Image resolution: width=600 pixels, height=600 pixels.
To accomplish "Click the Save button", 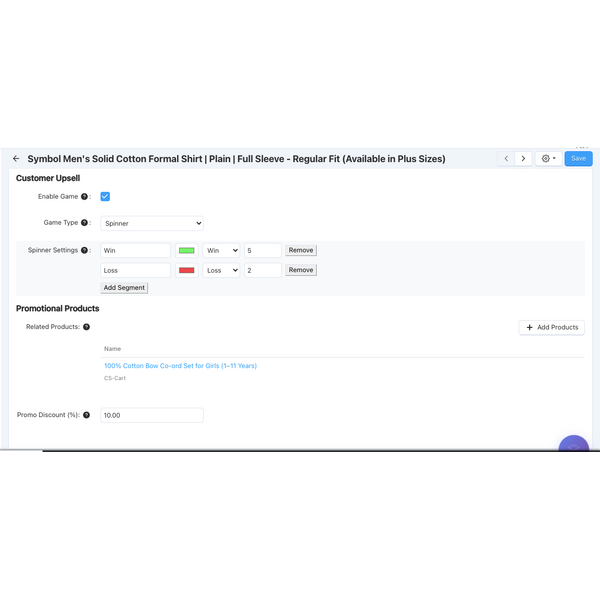I will [x=578, y=158].
